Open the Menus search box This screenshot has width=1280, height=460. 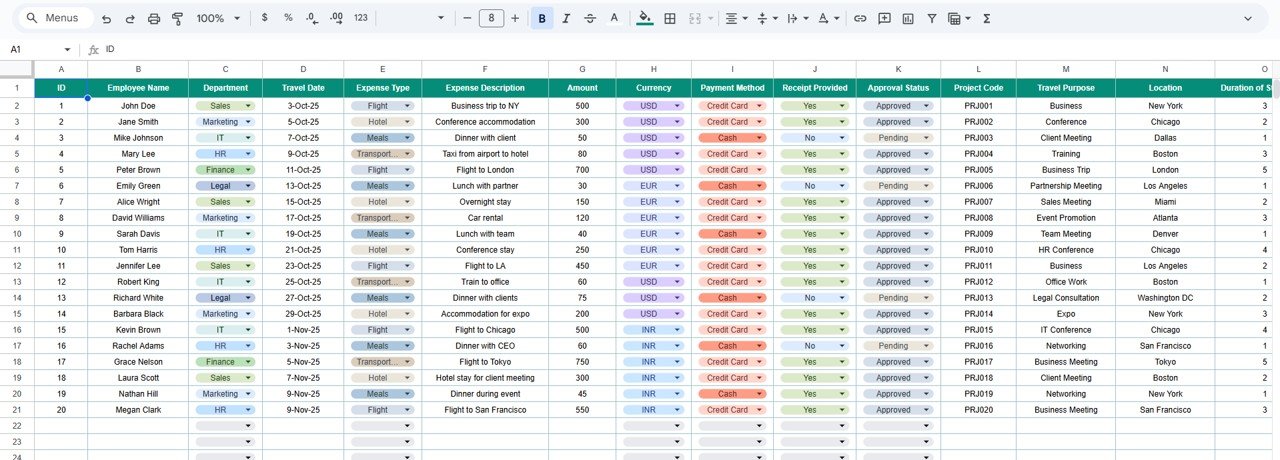[x=57, y=18]
